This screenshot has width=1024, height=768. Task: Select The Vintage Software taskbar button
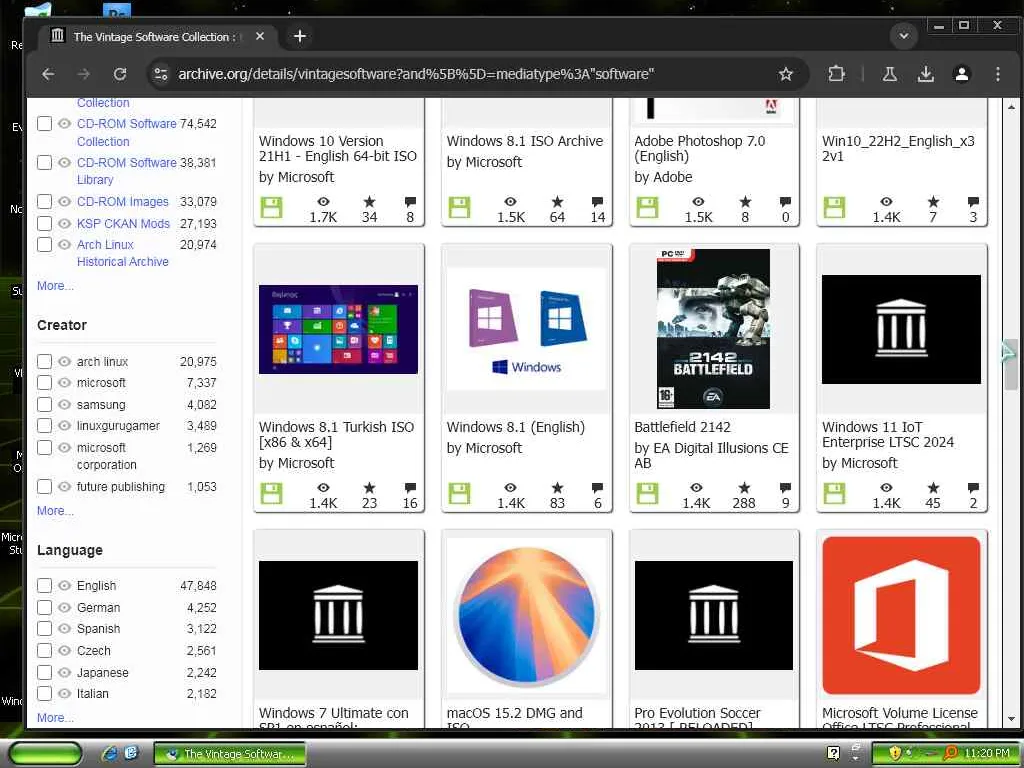(230, 754)
